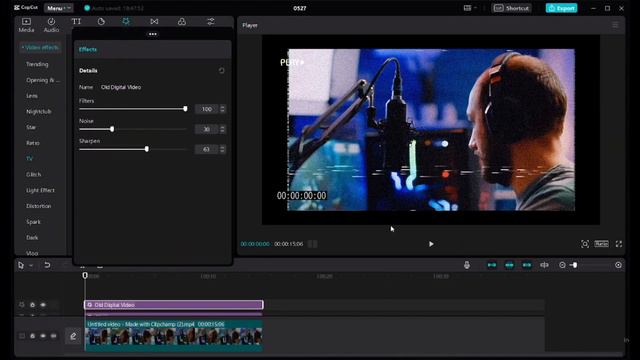Open the Media tab
This screenshot has width=640, height=360.
click(x=26, y=25)
